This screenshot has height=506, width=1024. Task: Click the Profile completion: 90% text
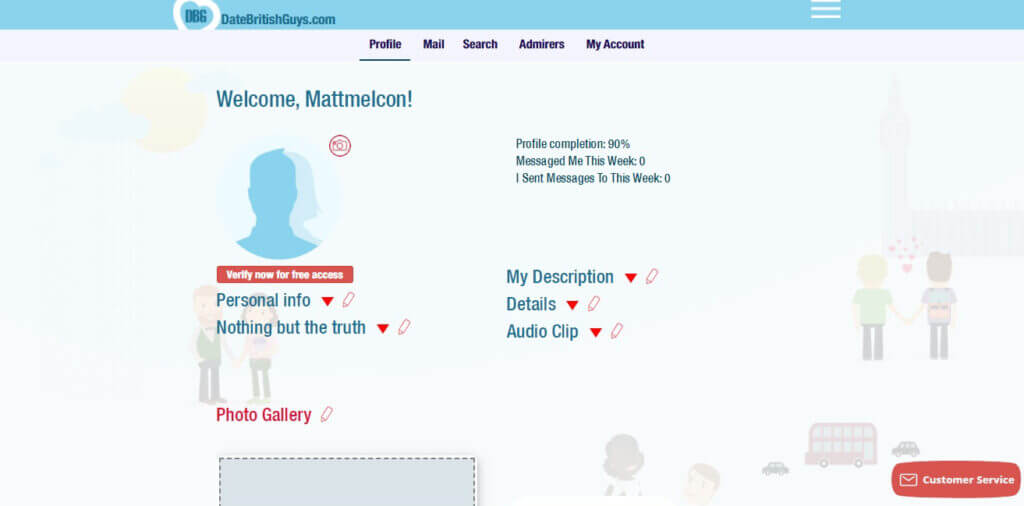tap(573, 144)
